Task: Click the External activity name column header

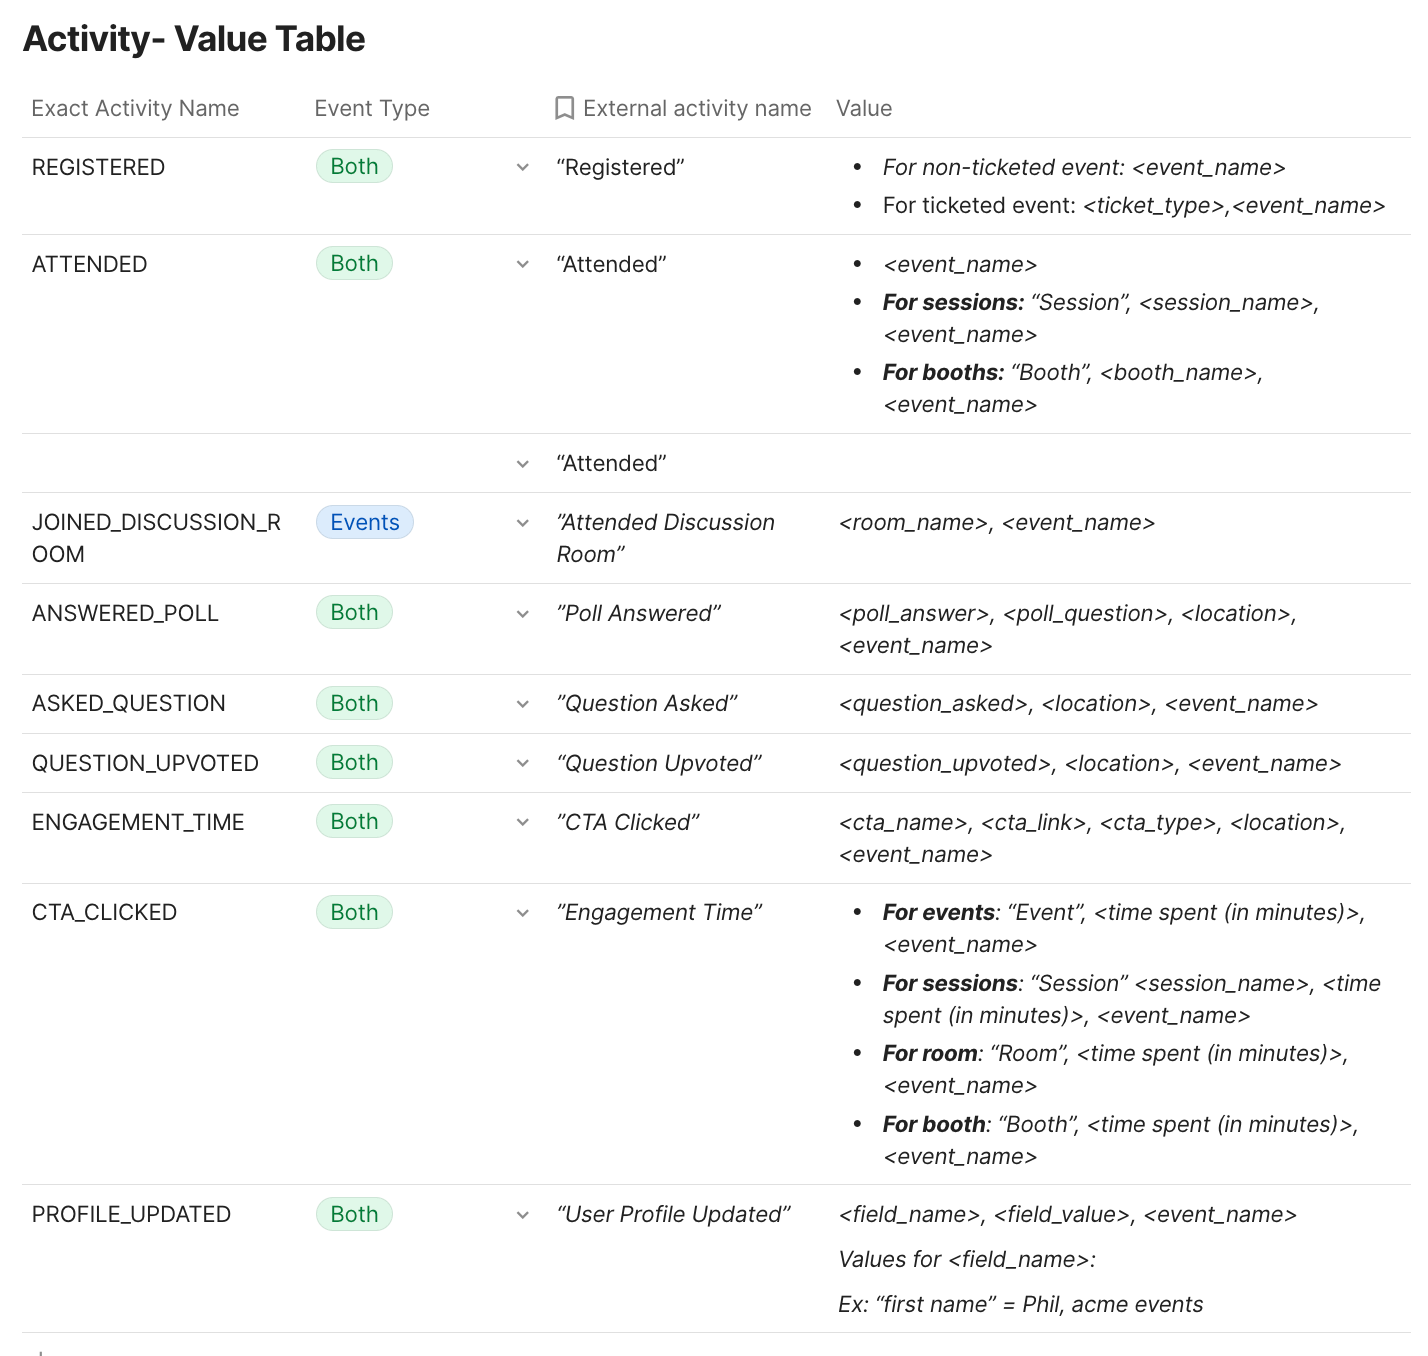Action: (x=697, y=108)
